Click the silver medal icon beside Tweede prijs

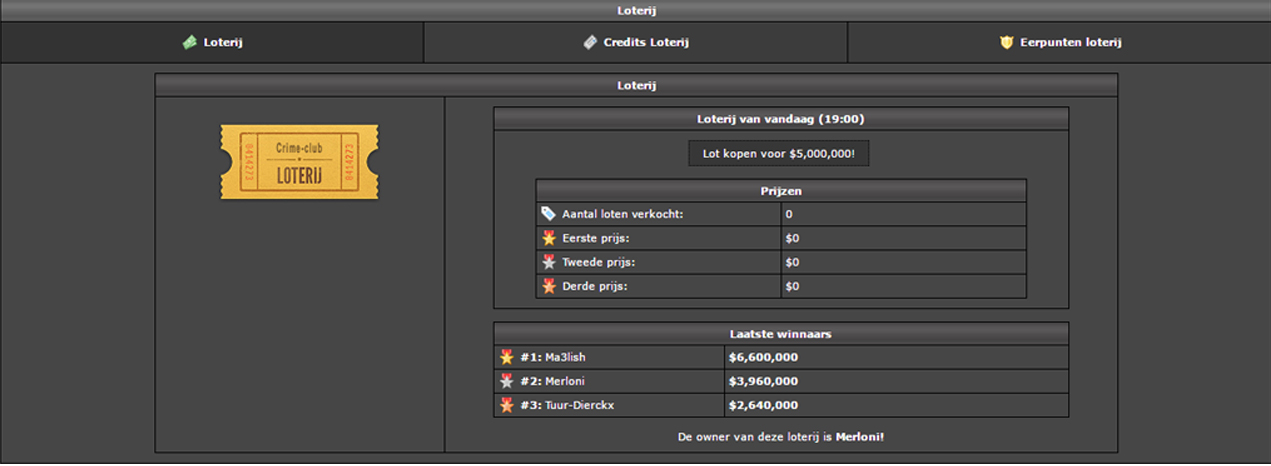pyautogui.click(x=548, y=262)
